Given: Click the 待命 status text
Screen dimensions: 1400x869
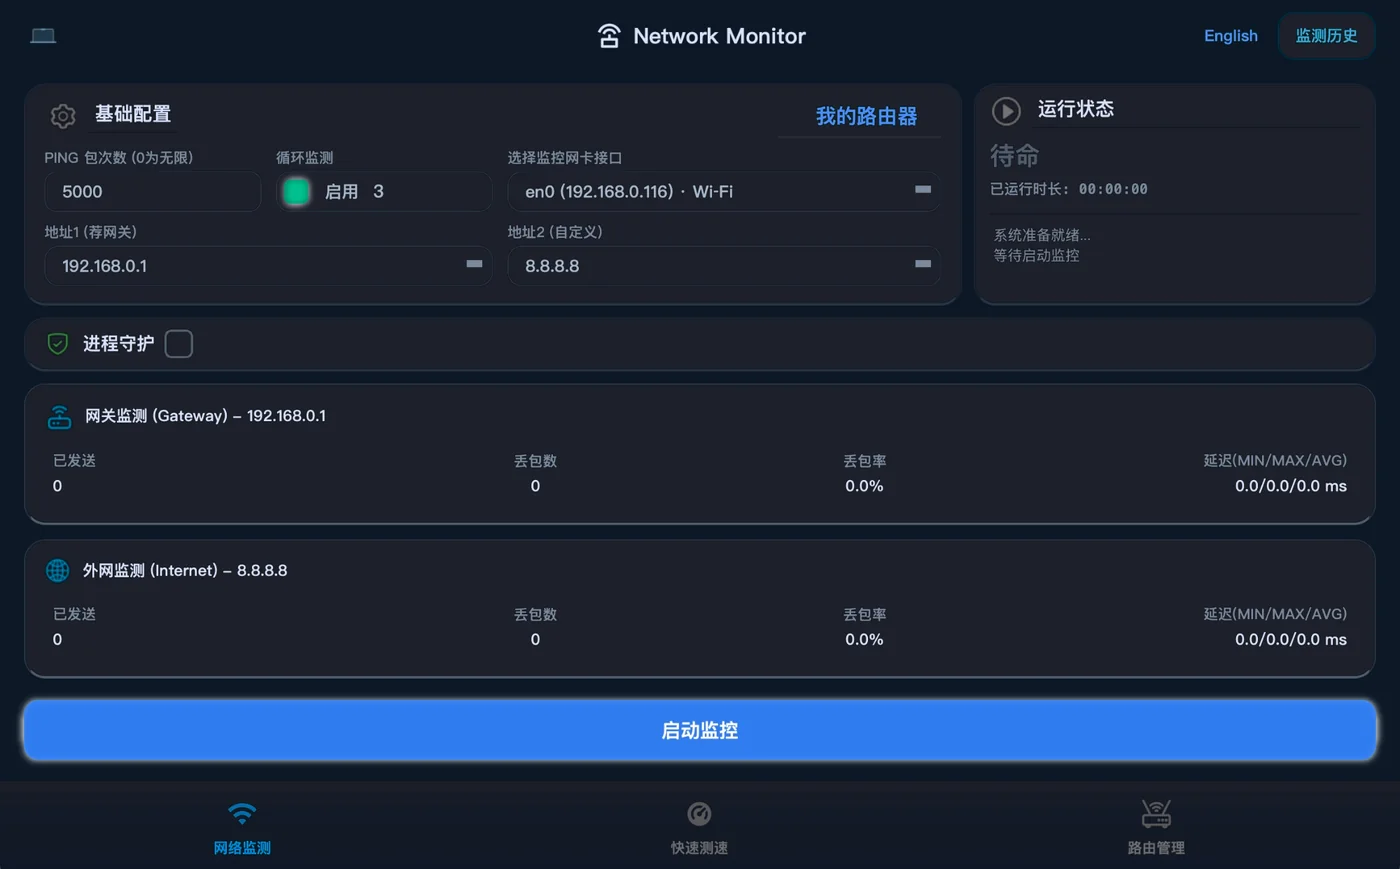Looking at the screenshot, I should tap(1015, 156).
